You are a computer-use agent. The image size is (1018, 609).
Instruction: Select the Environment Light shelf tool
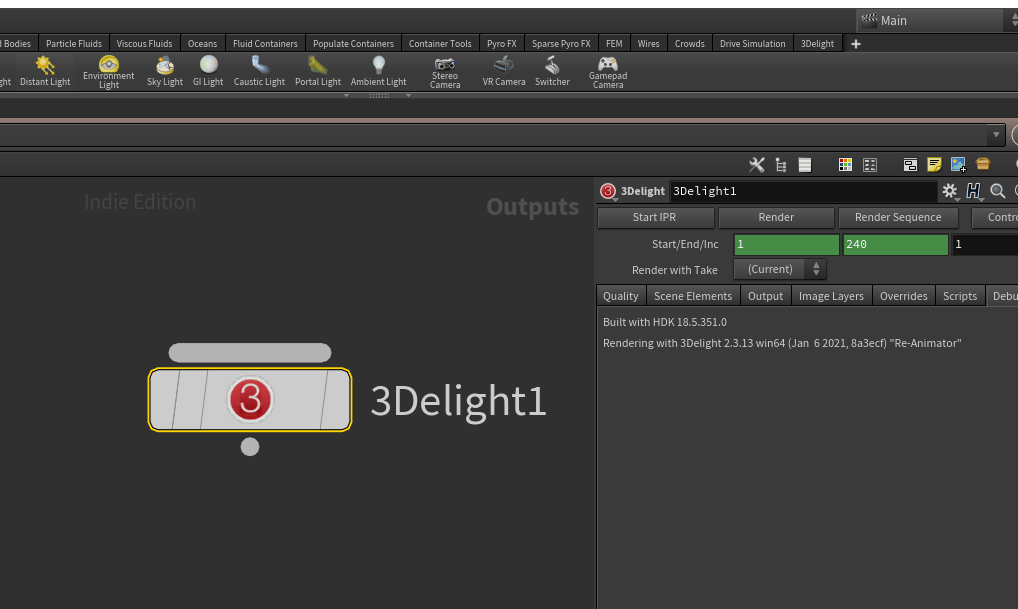point(109,71)
